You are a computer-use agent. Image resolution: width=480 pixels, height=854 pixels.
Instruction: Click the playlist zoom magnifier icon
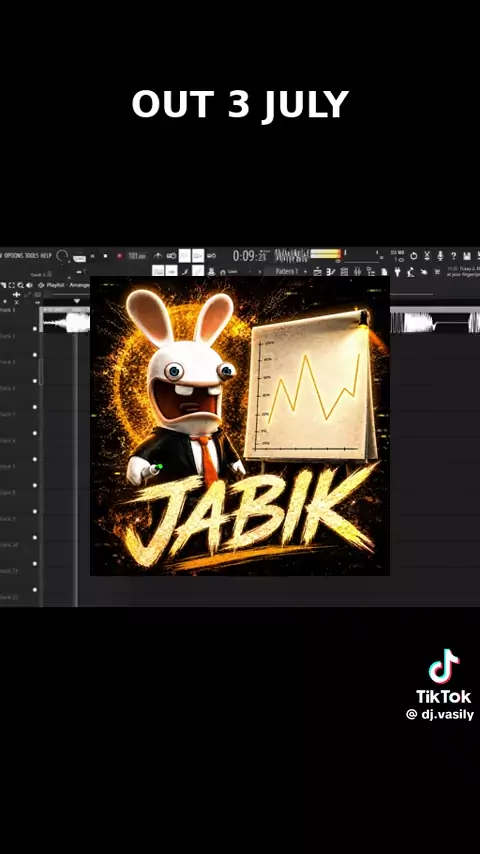(20, 285)
